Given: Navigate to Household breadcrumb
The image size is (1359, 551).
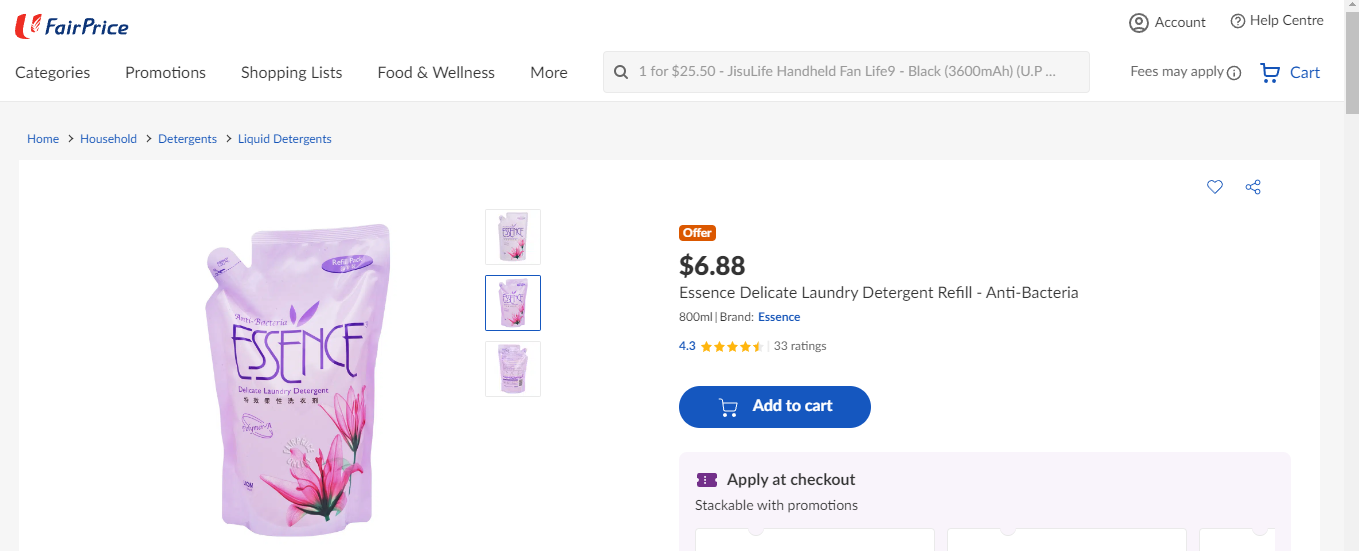Looking at the screenshot, I should click(108, 139).
